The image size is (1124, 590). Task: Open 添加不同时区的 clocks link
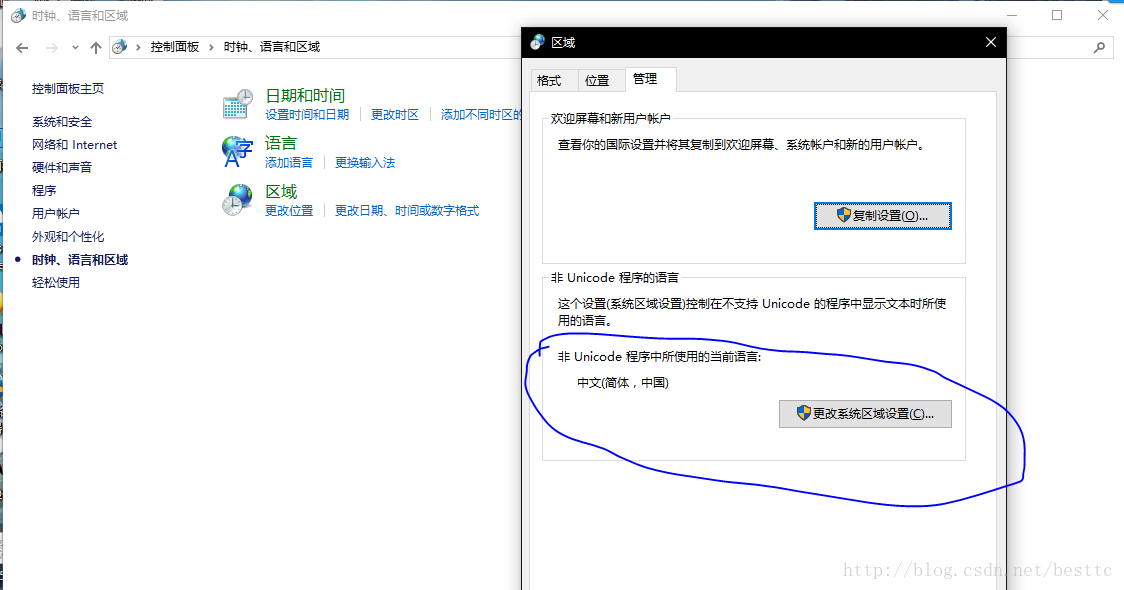coord(481,115)
